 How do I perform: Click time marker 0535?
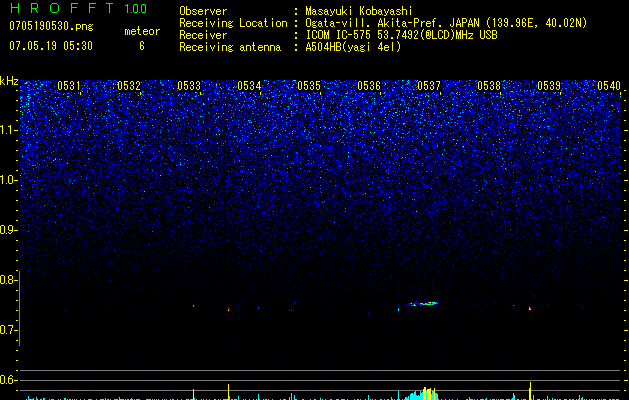pyautogui.click(x=309, y=85)
